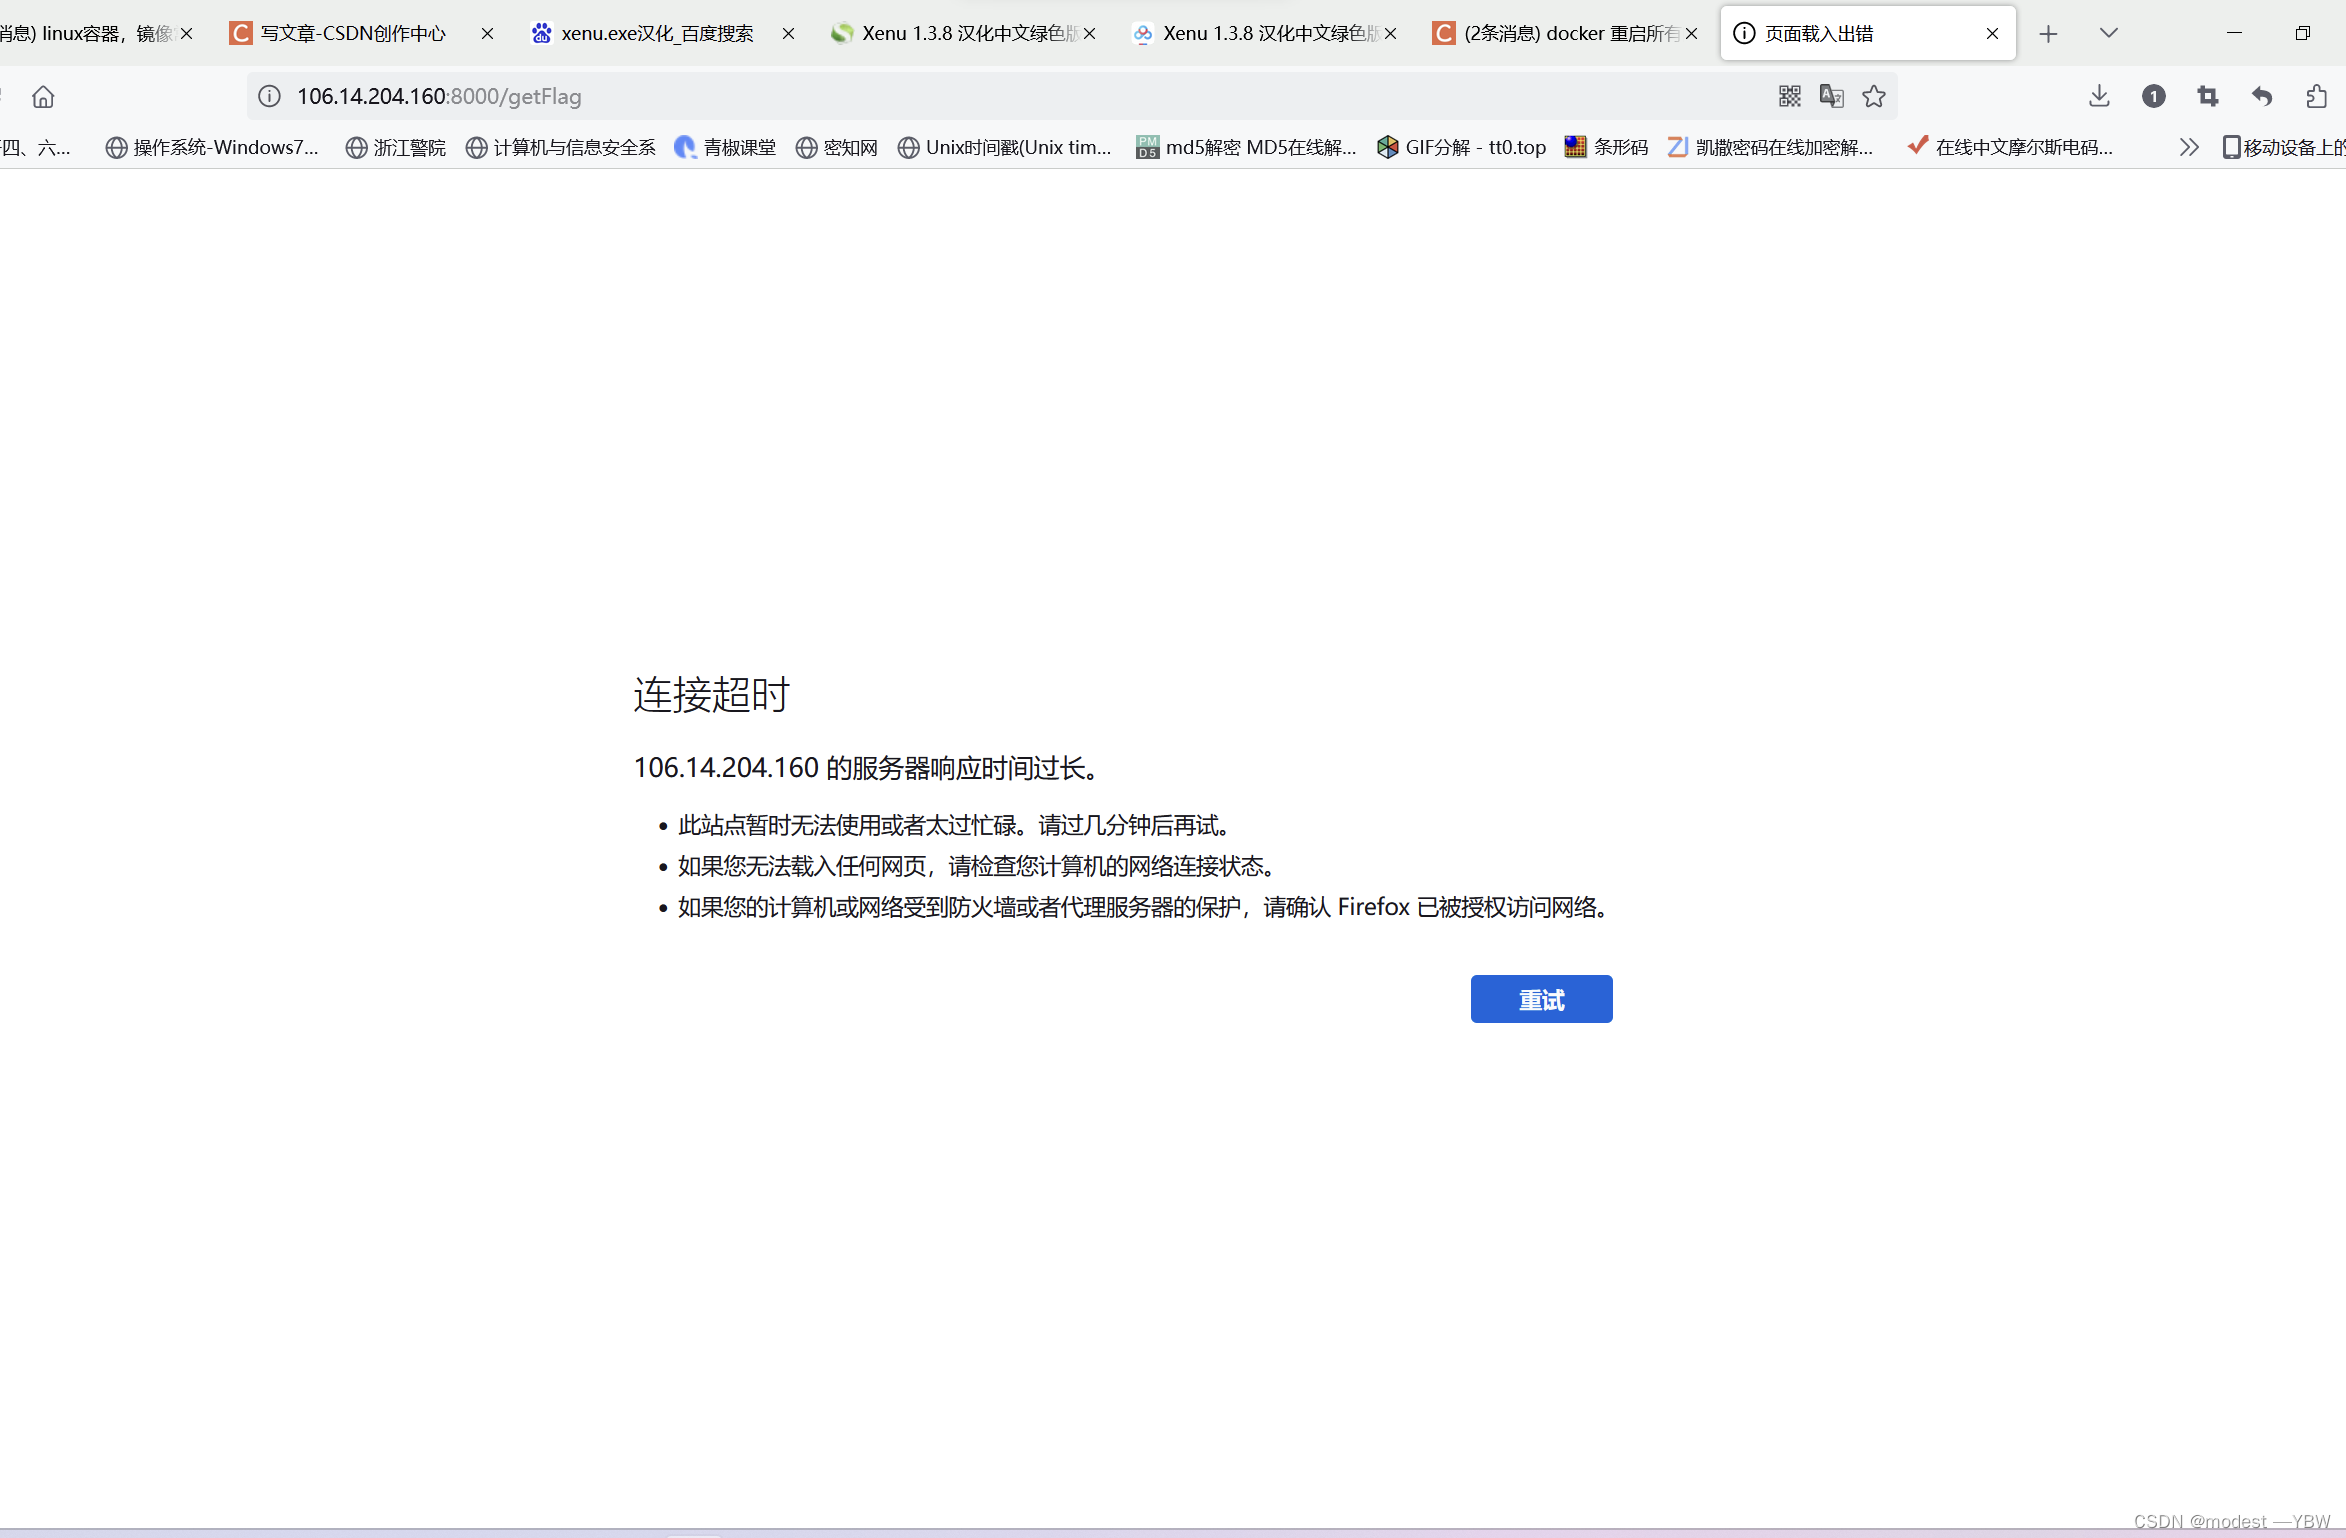2346x1538 pixels.
Task: Click the page translate icon
Action: pos(1832,96)
